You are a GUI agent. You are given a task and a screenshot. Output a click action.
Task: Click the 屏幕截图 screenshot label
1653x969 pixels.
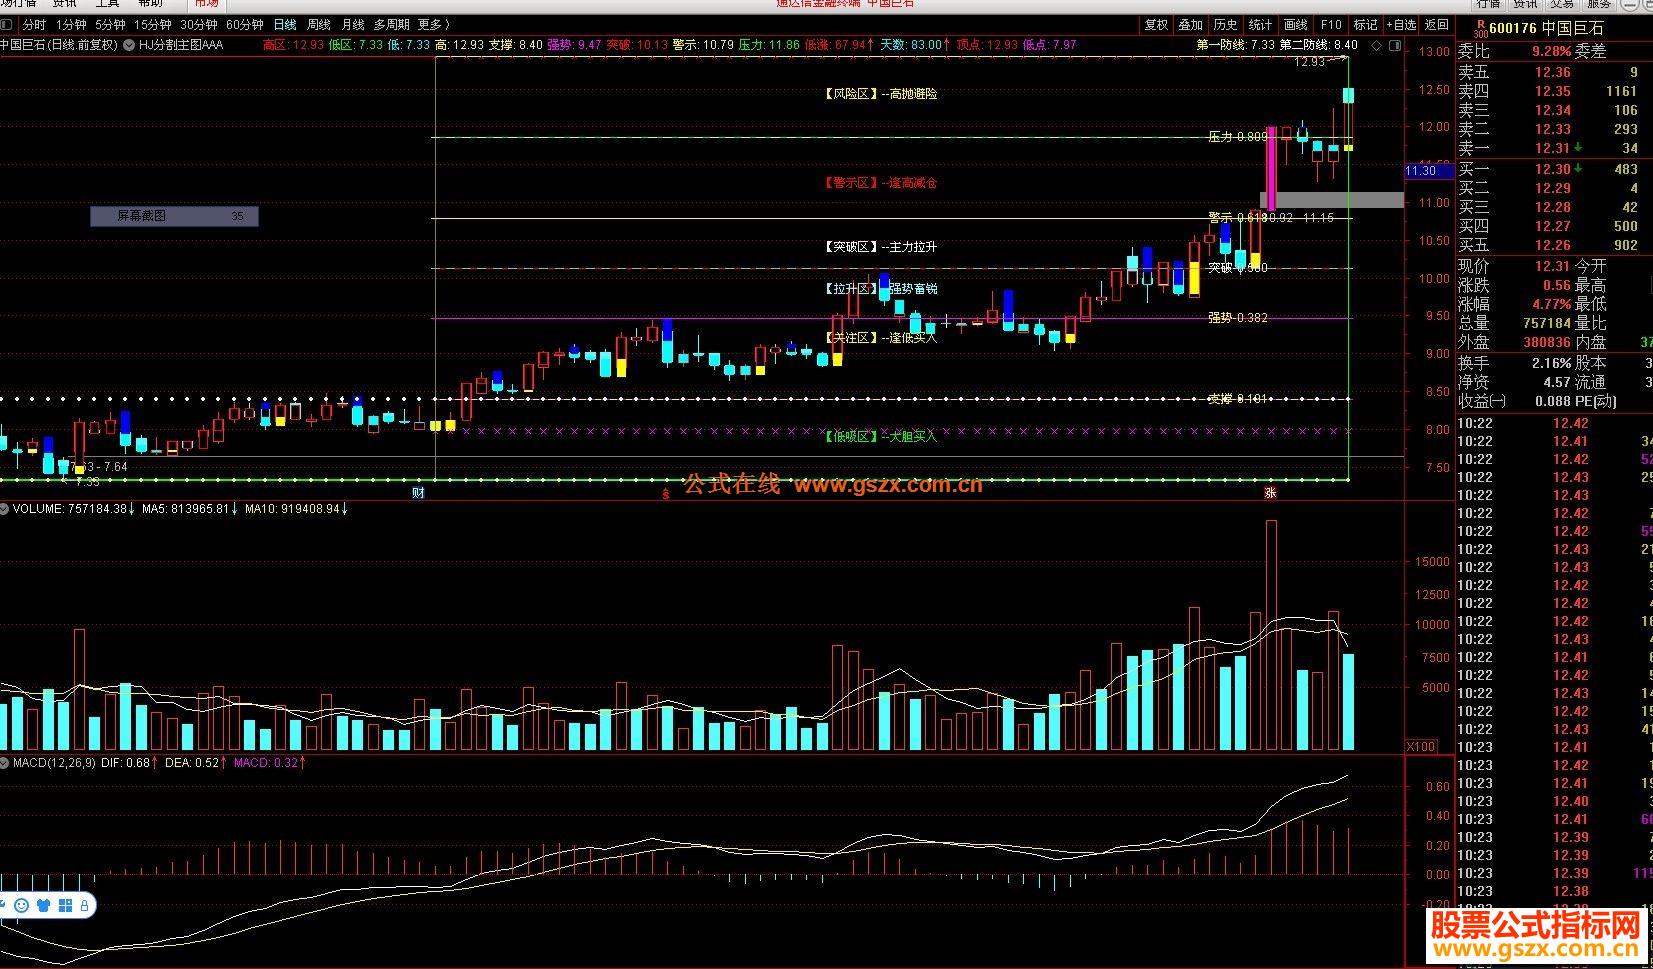tap(174, 216)
